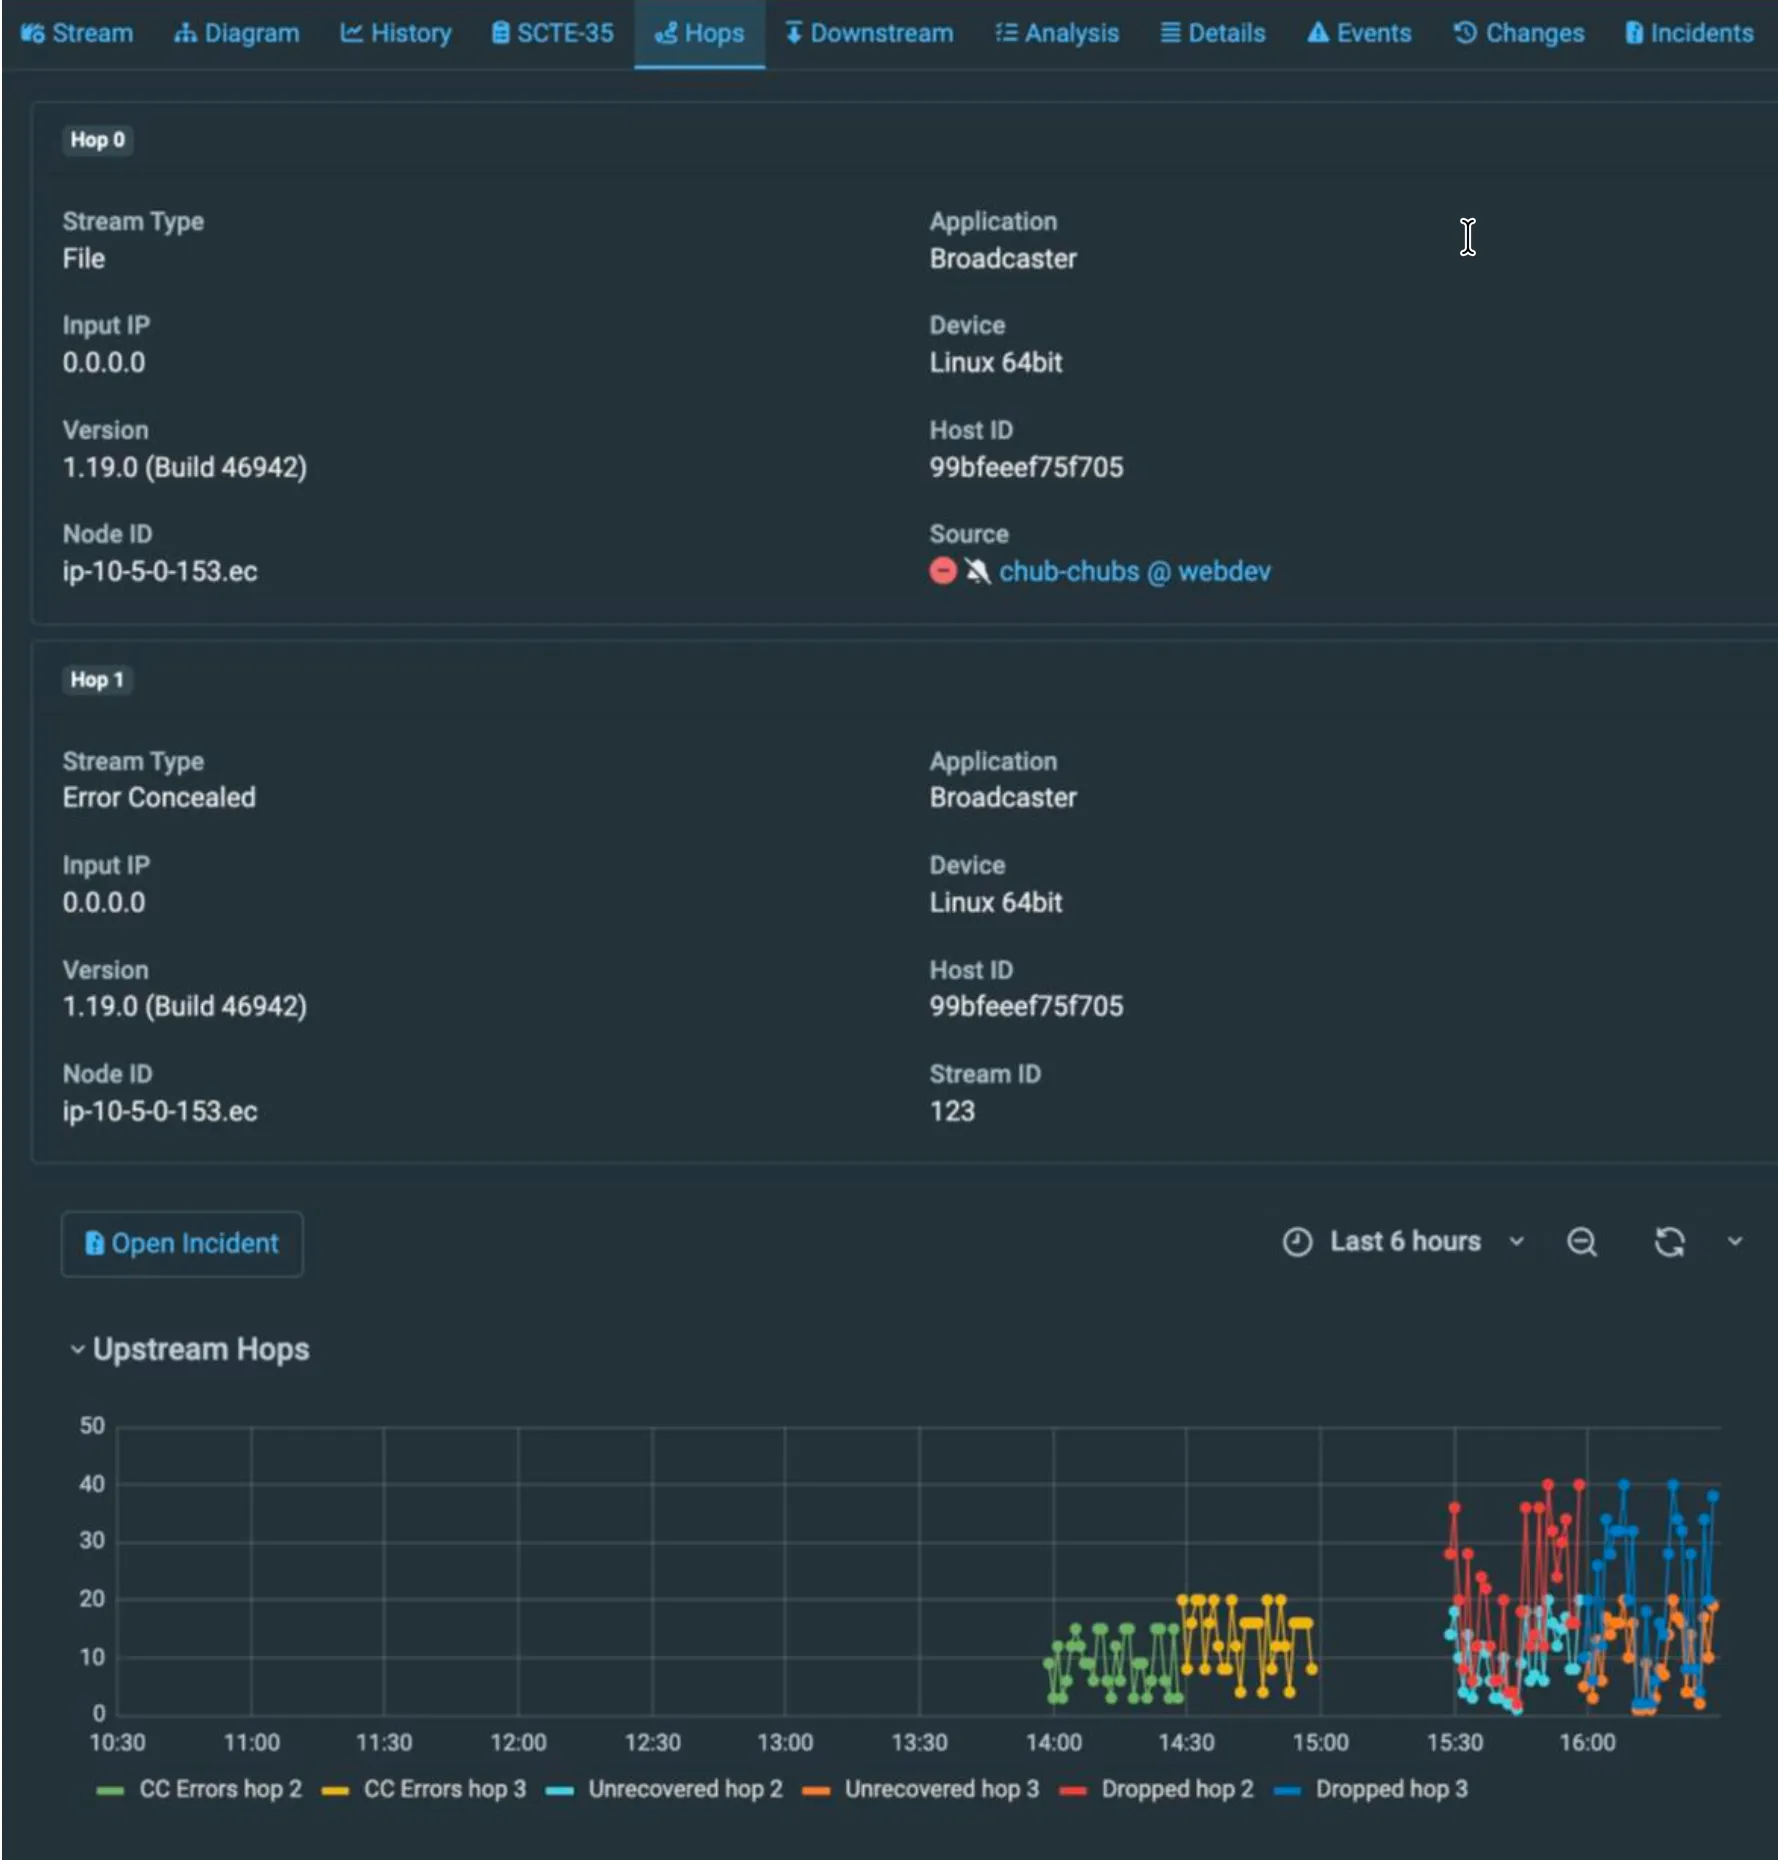Toggle CC Errors hop 3 legend series
Viewport: 1778px width, 1860px height.
(424, 1789)
